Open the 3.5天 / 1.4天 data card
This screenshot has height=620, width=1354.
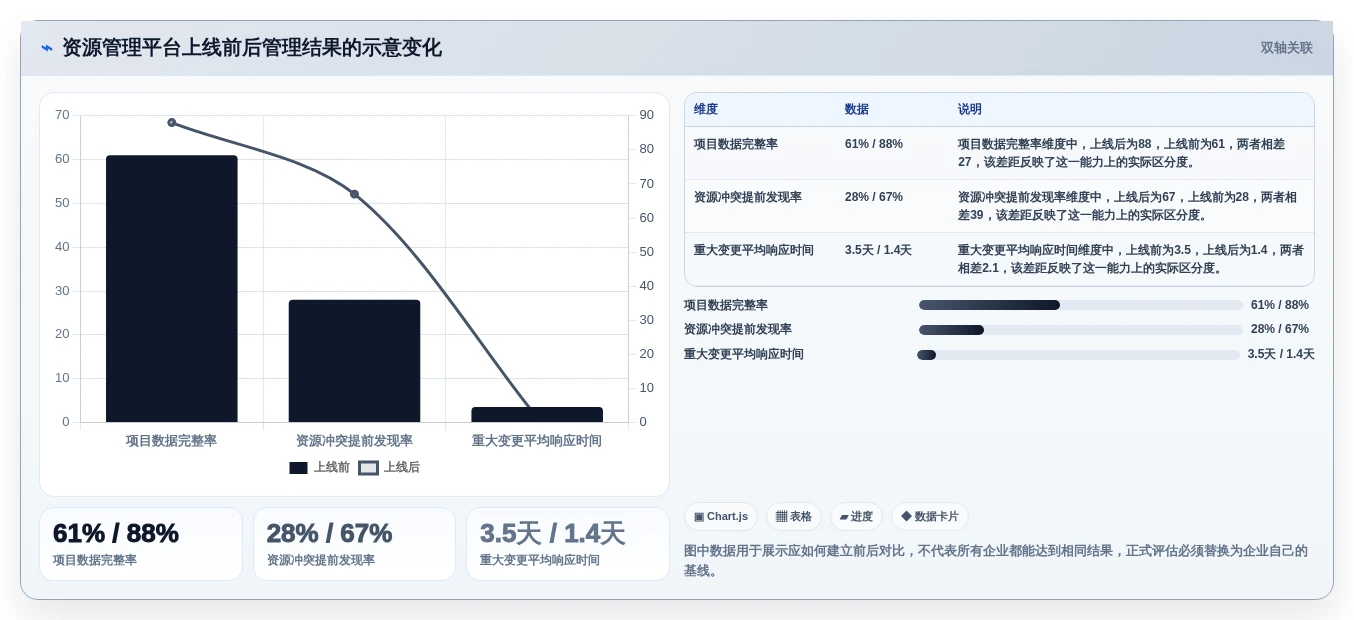click(568, 544)
